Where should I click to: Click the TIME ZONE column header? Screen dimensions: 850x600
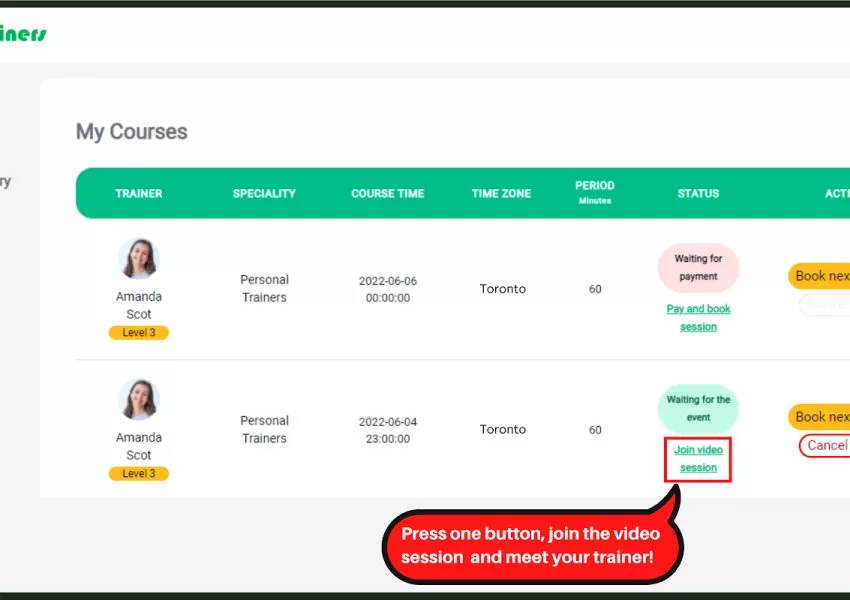[x=501, y=193]
